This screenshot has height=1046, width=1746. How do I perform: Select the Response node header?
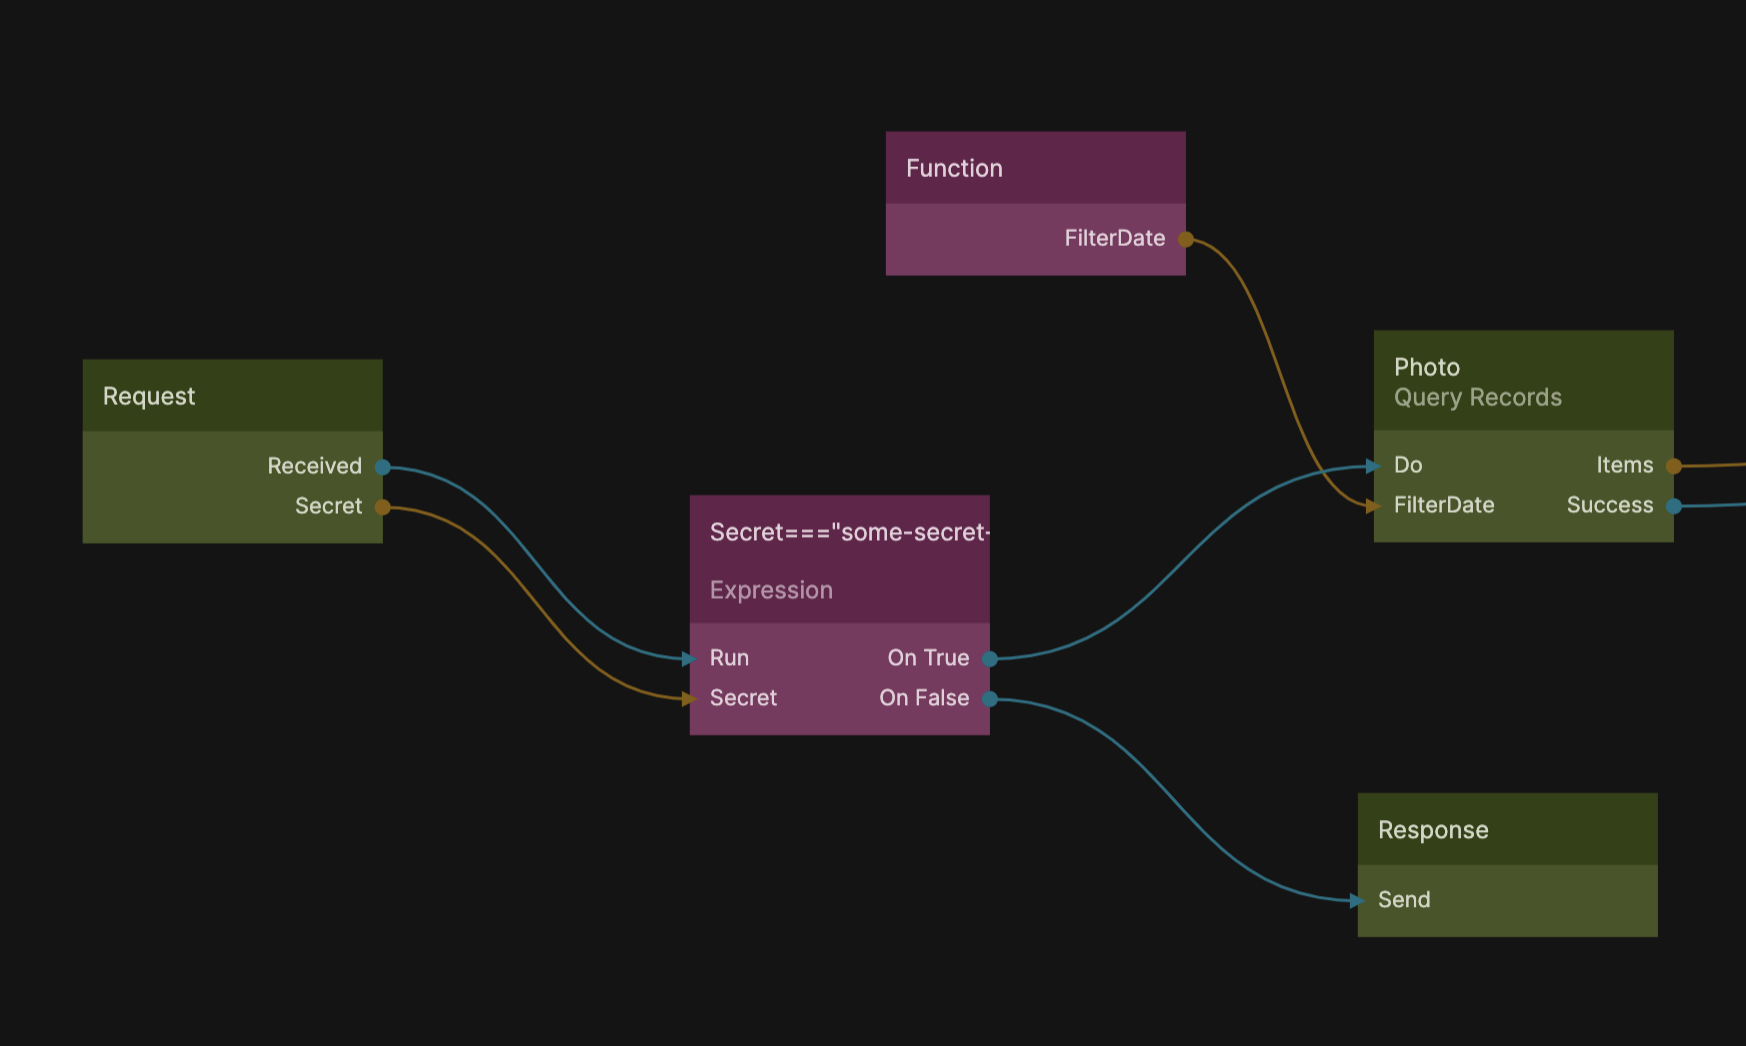click(x=1506, y=830)
